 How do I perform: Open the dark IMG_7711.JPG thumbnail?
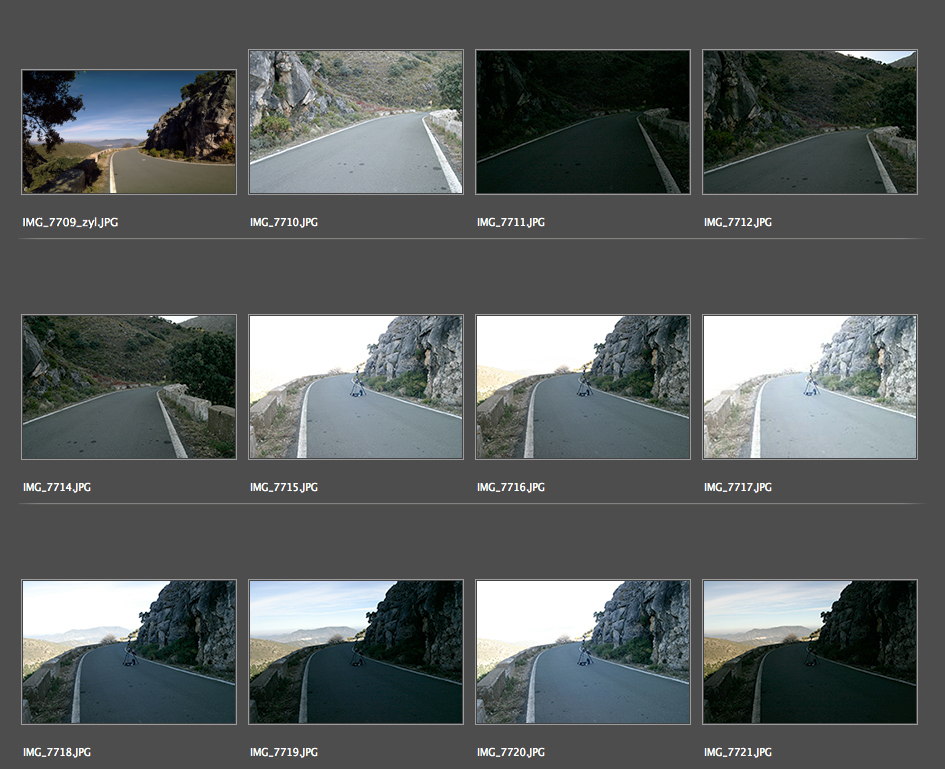click(583, 122)
